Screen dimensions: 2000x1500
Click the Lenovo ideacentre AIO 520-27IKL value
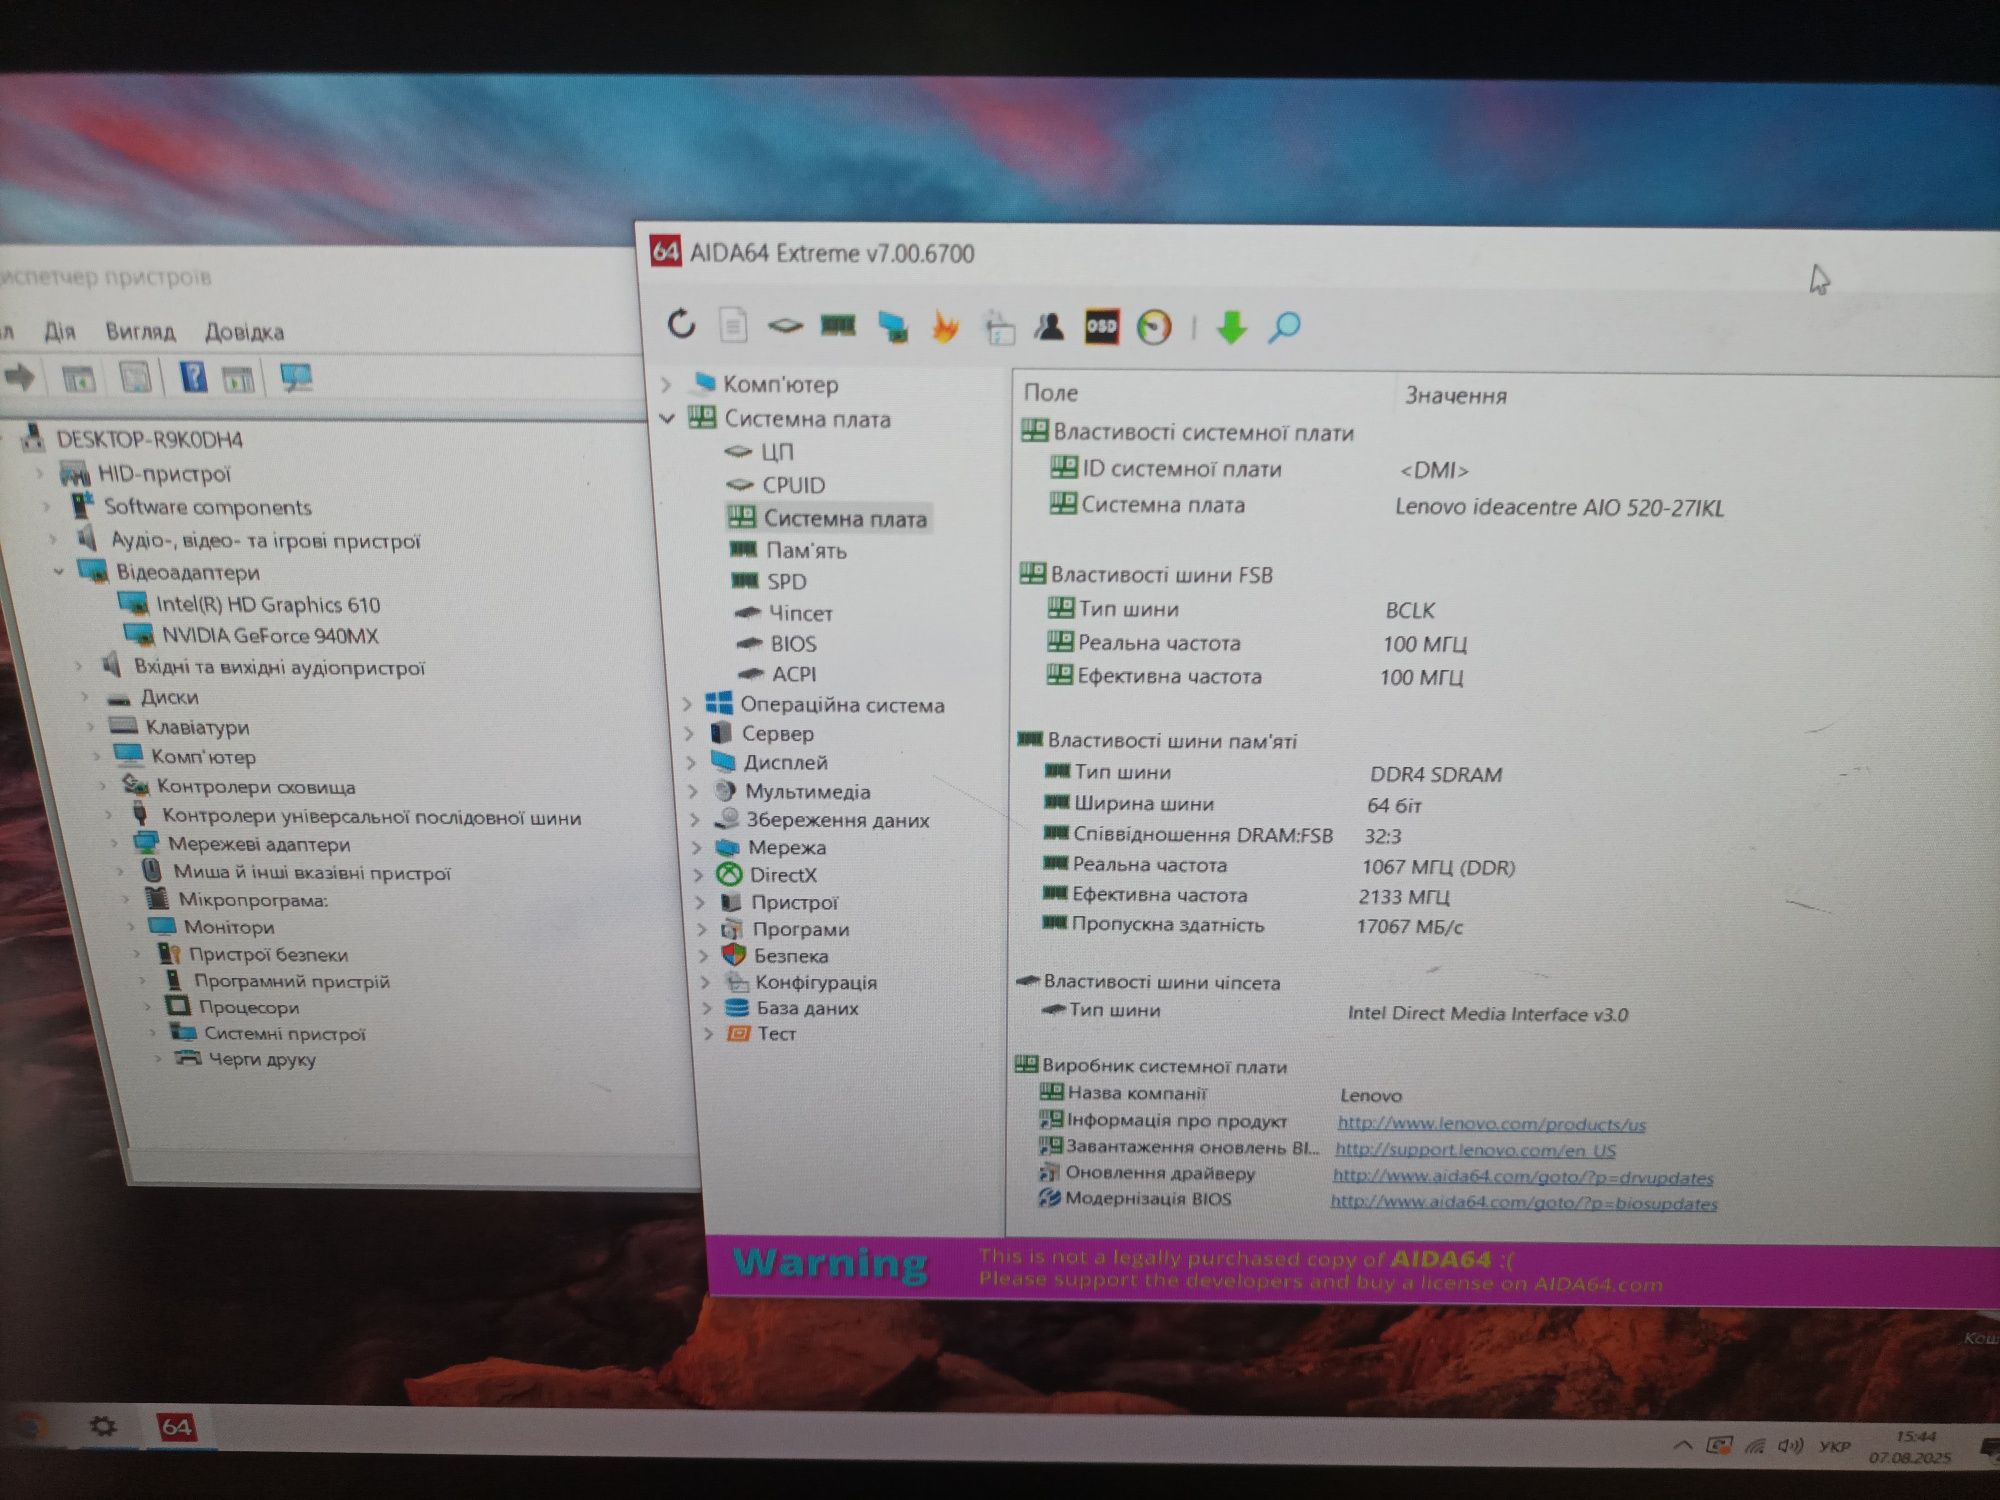[1559, 508]
